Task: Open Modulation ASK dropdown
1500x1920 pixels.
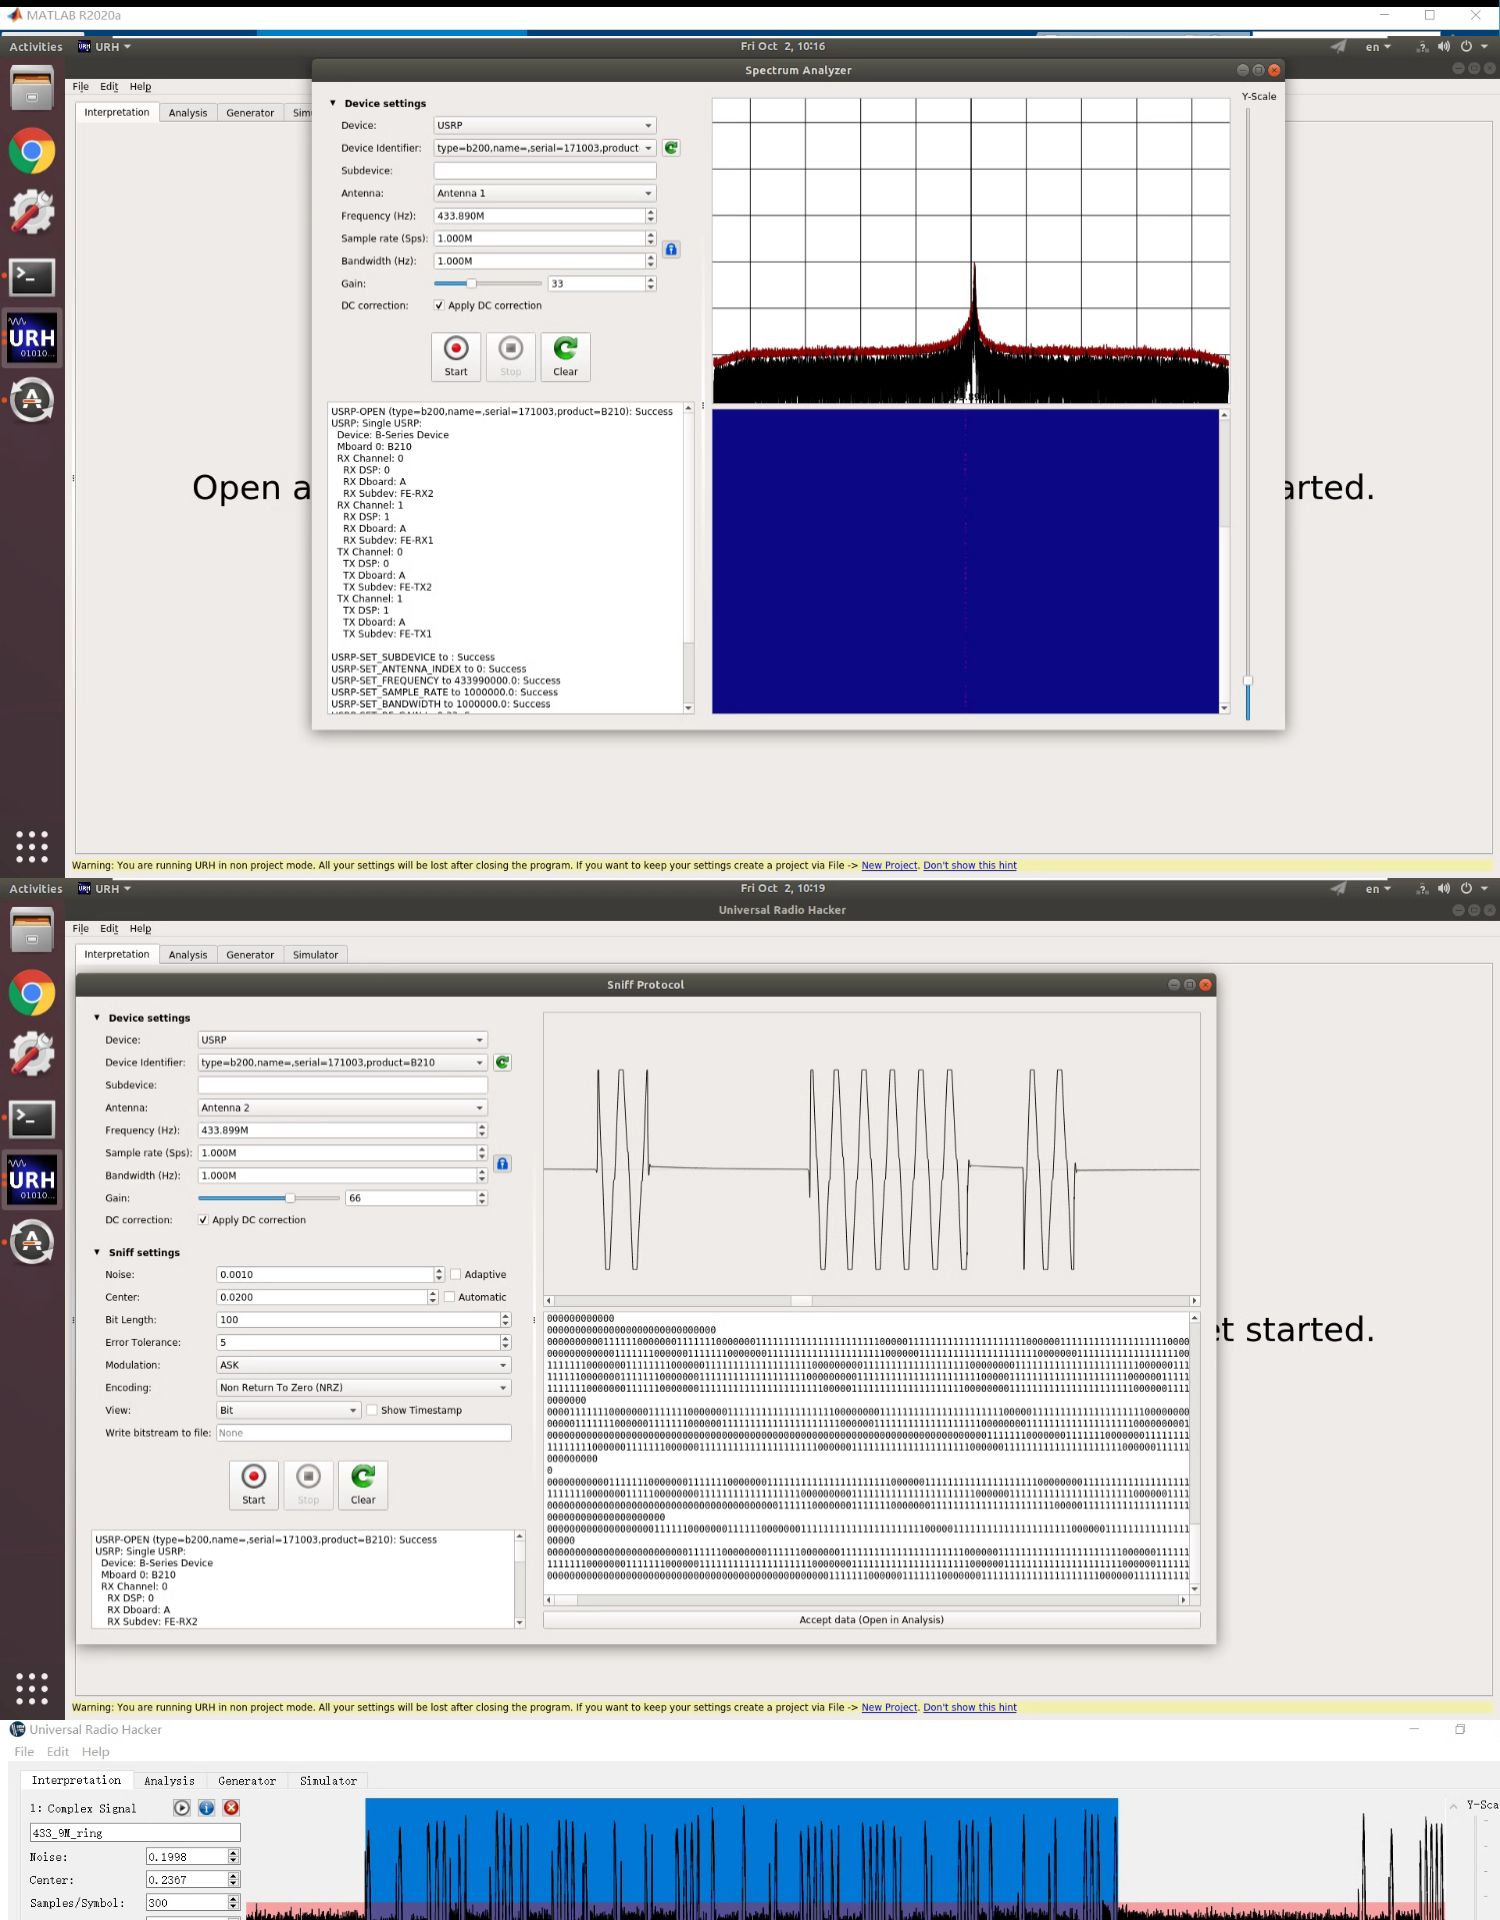Action: click(x=364, y=1365)
